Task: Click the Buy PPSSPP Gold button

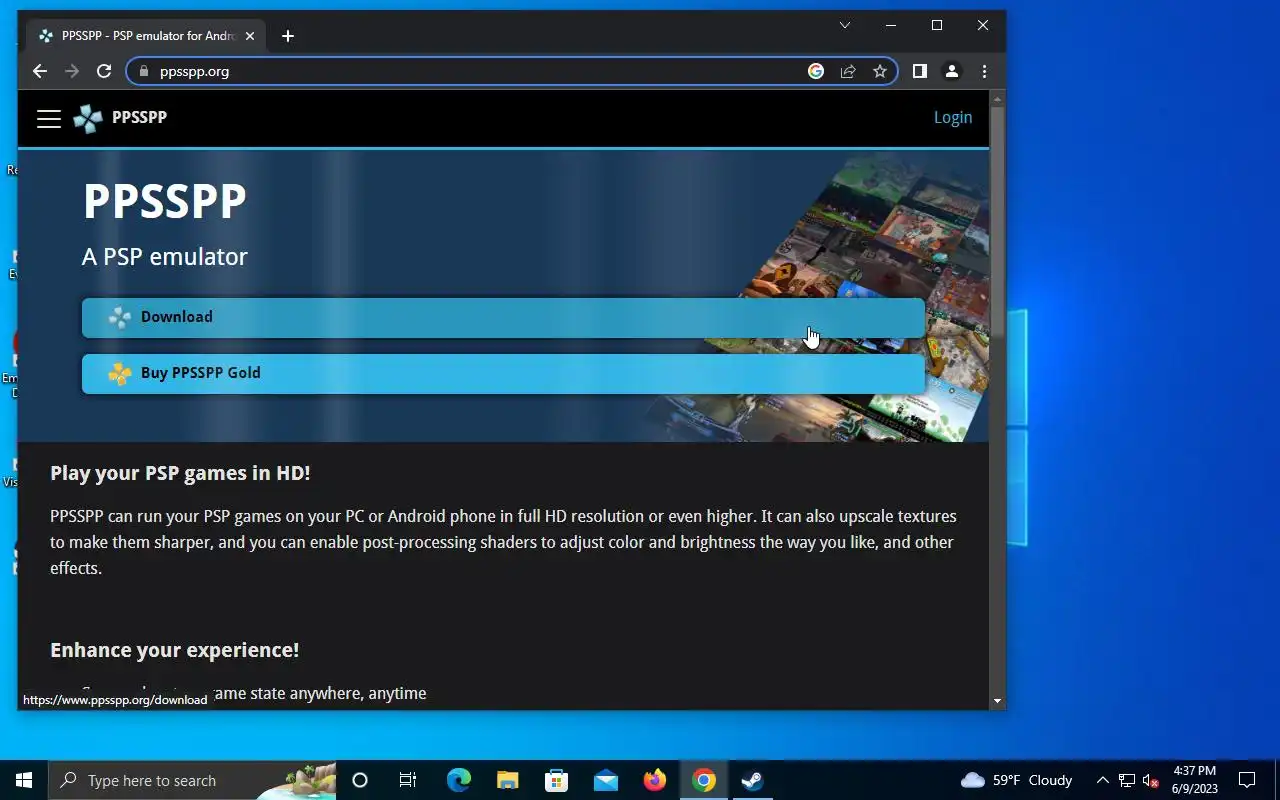Action: tap(503, 373)
